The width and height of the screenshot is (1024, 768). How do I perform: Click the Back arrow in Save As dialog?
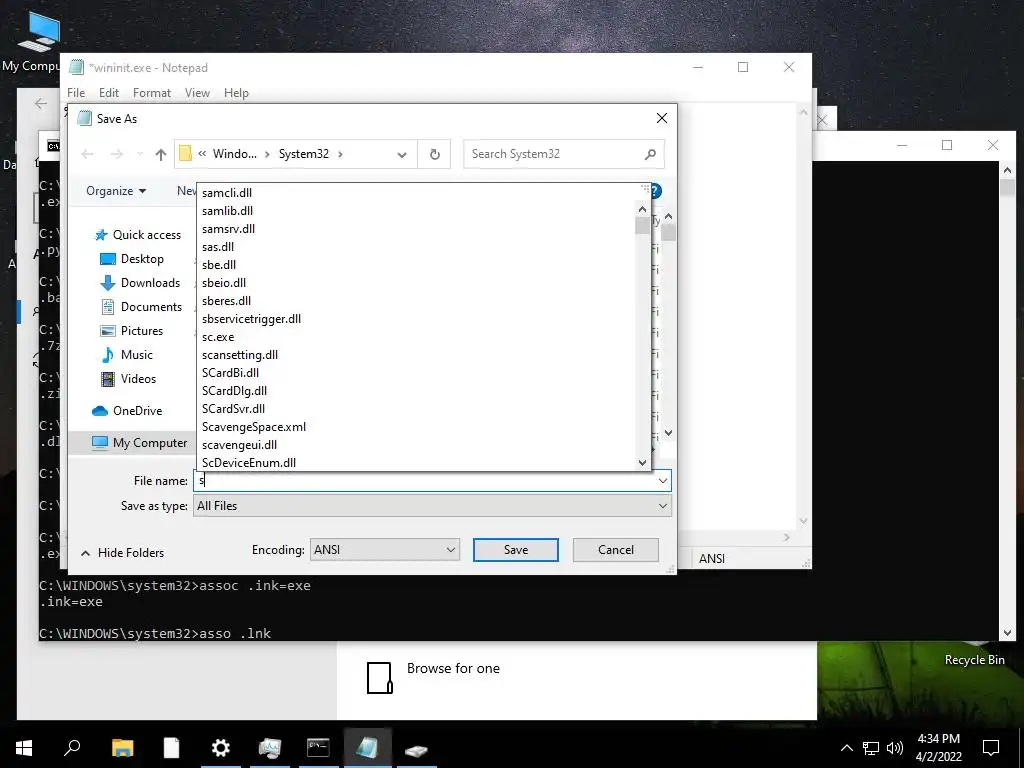[x=88, y=154]
